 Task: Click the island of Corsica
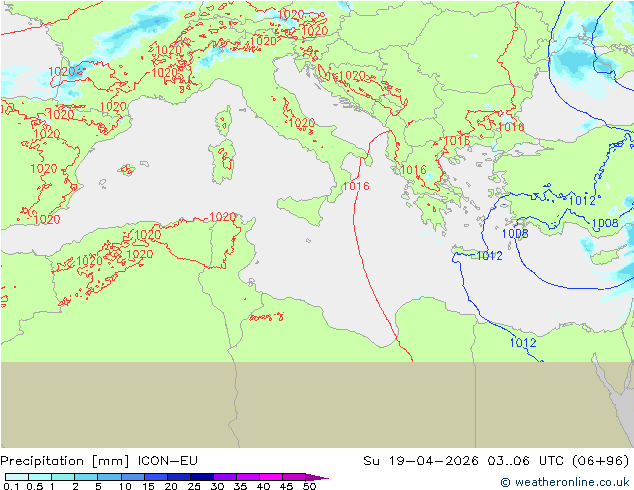[224, 121]
